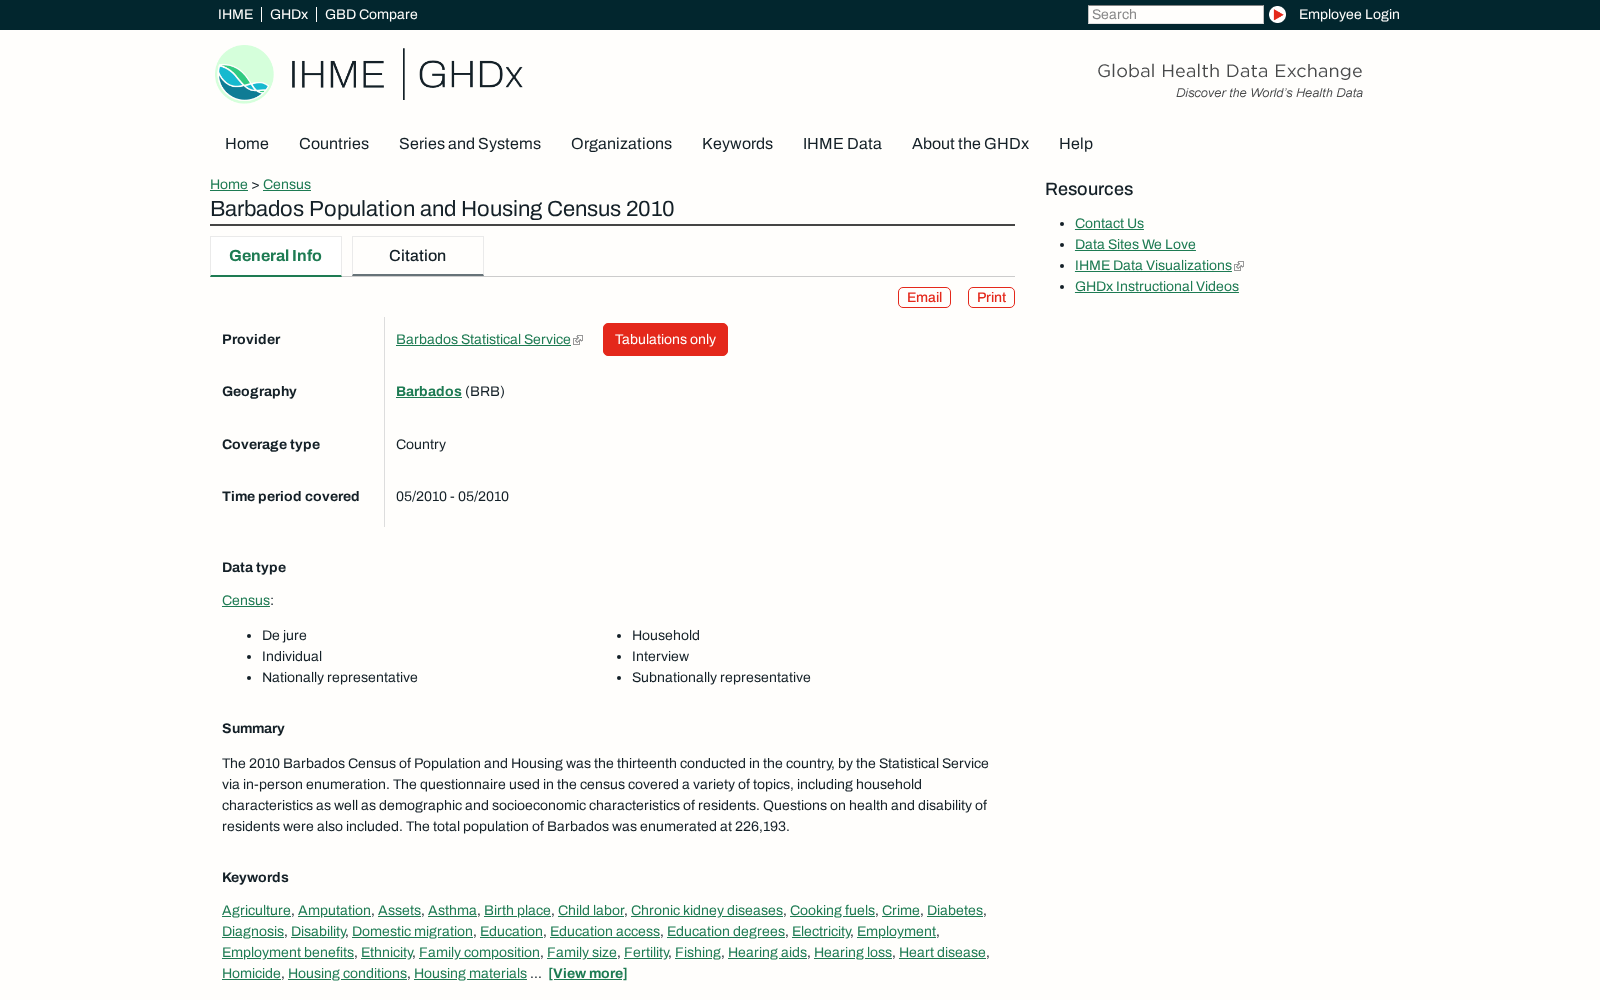Open the Diabetes keyword
This screenshot has height=1000, width=1600.
[955, 910]
